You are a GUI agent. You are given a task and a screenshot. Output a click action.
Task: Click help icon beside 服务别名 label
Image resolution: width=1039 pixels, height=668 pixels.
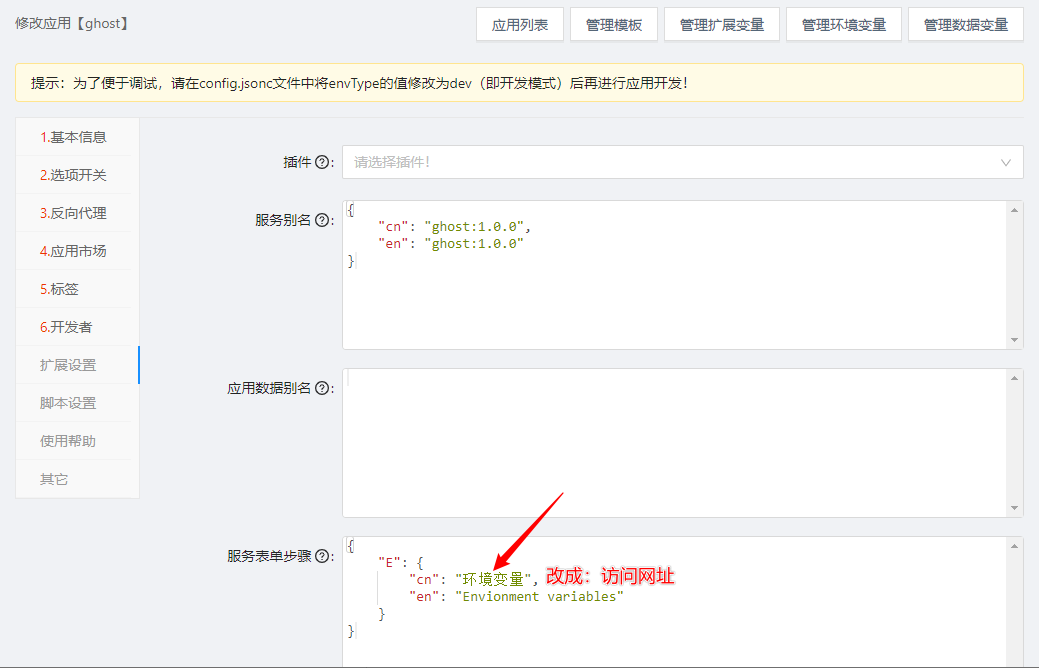click(x=322, y=220)
